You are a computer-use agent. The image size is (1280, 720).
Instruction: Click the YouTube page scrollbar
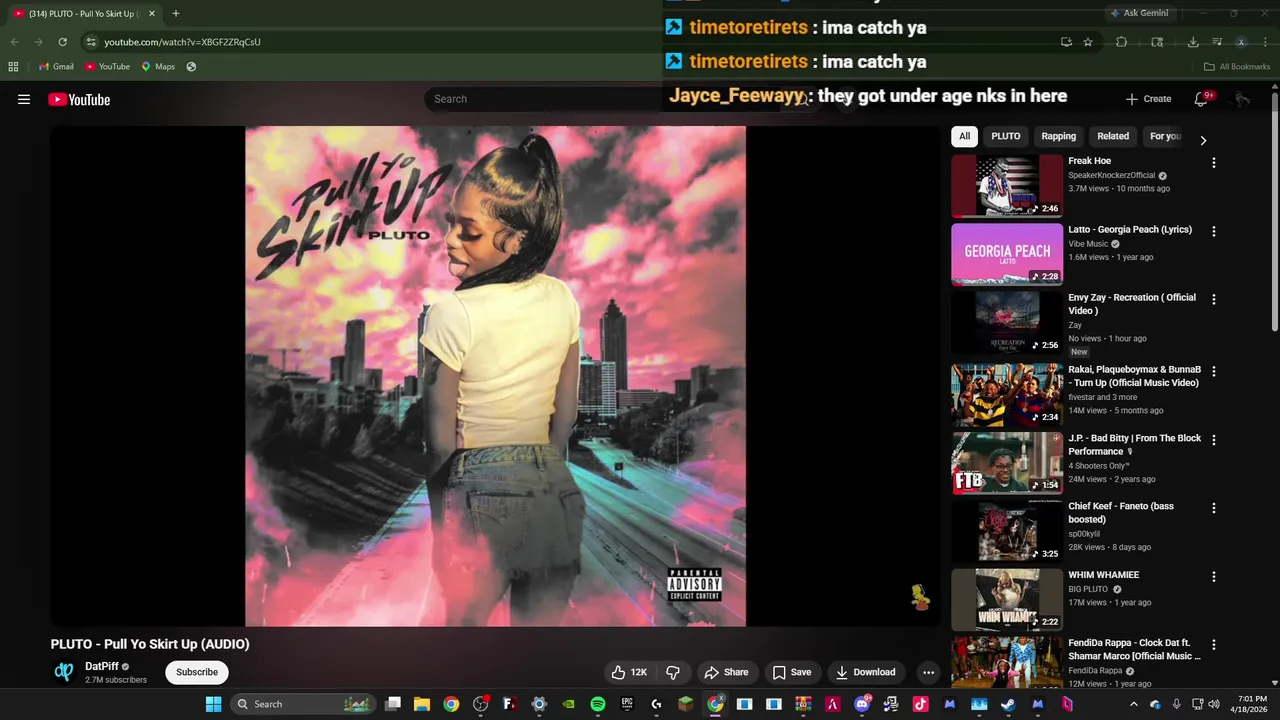tap(1275, 212)
